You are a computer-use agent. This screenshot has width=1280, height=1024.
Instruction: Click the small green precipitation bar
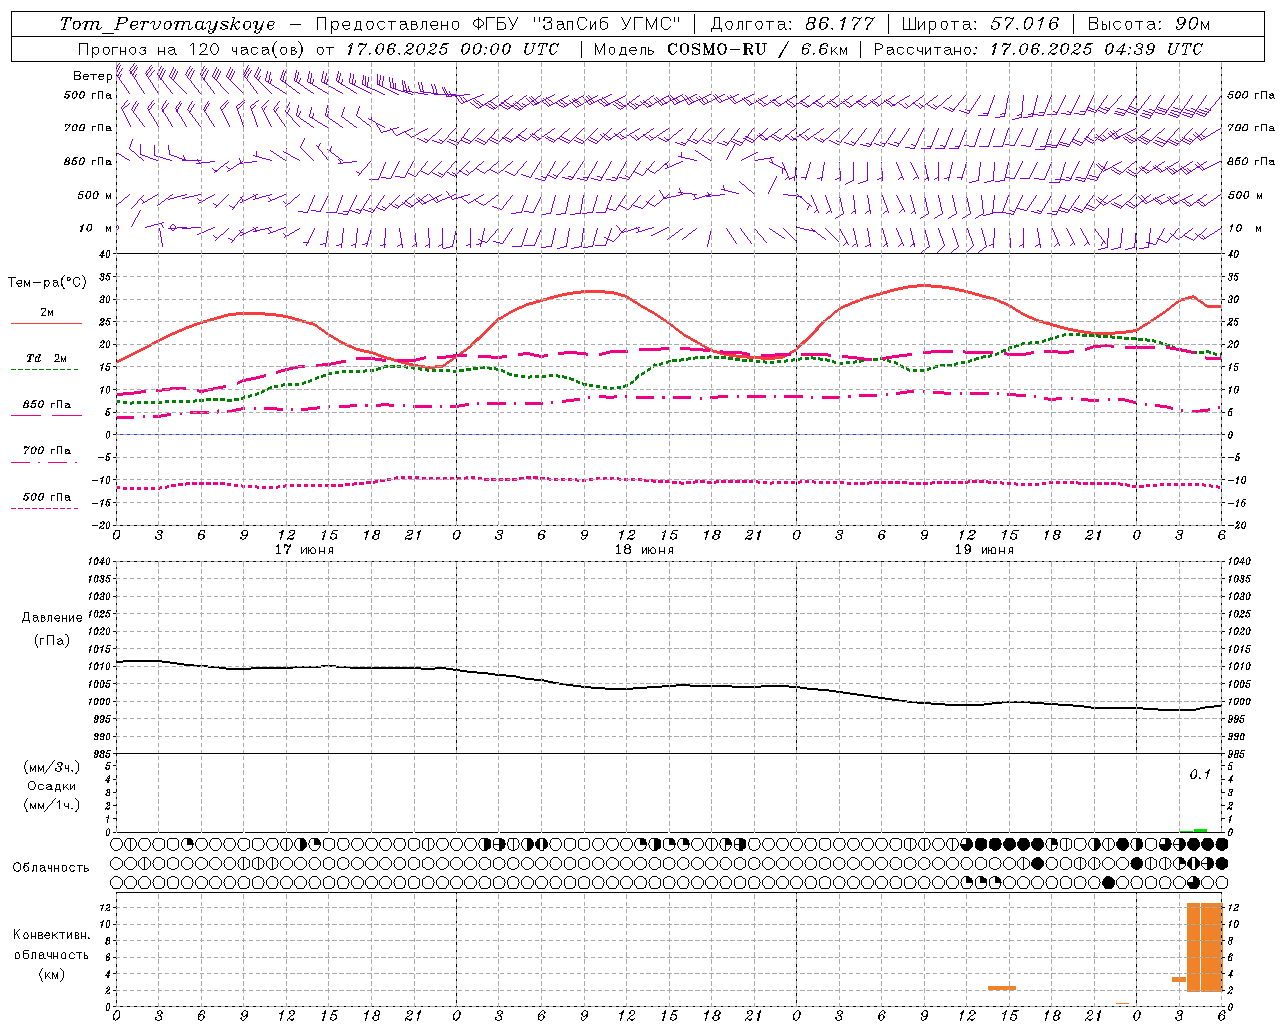(1201, 830)
